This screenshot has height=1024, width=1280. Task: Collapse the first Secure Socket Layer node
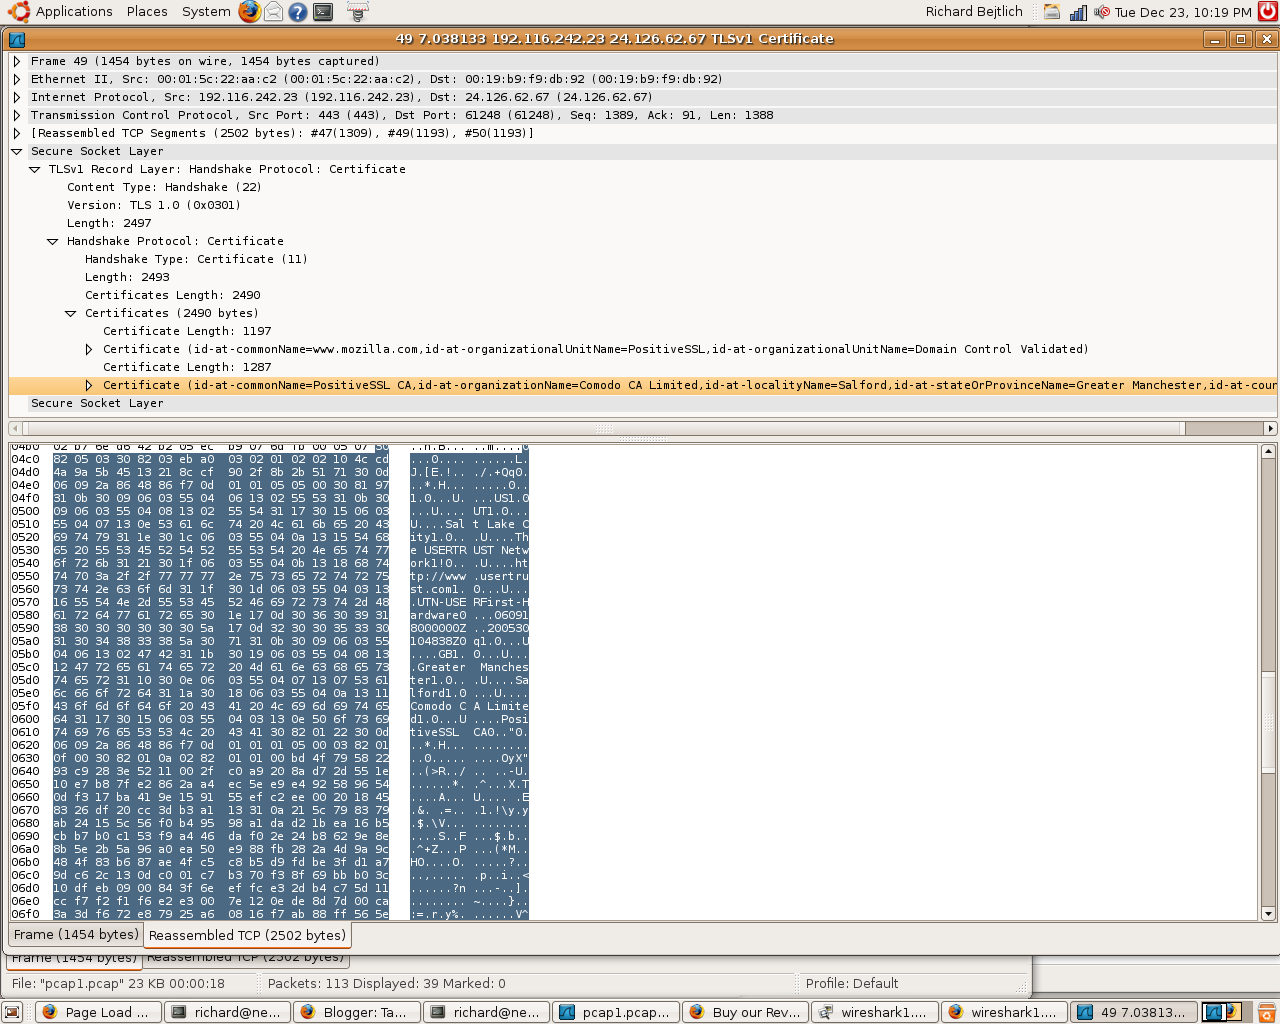(x=17, y=151)
